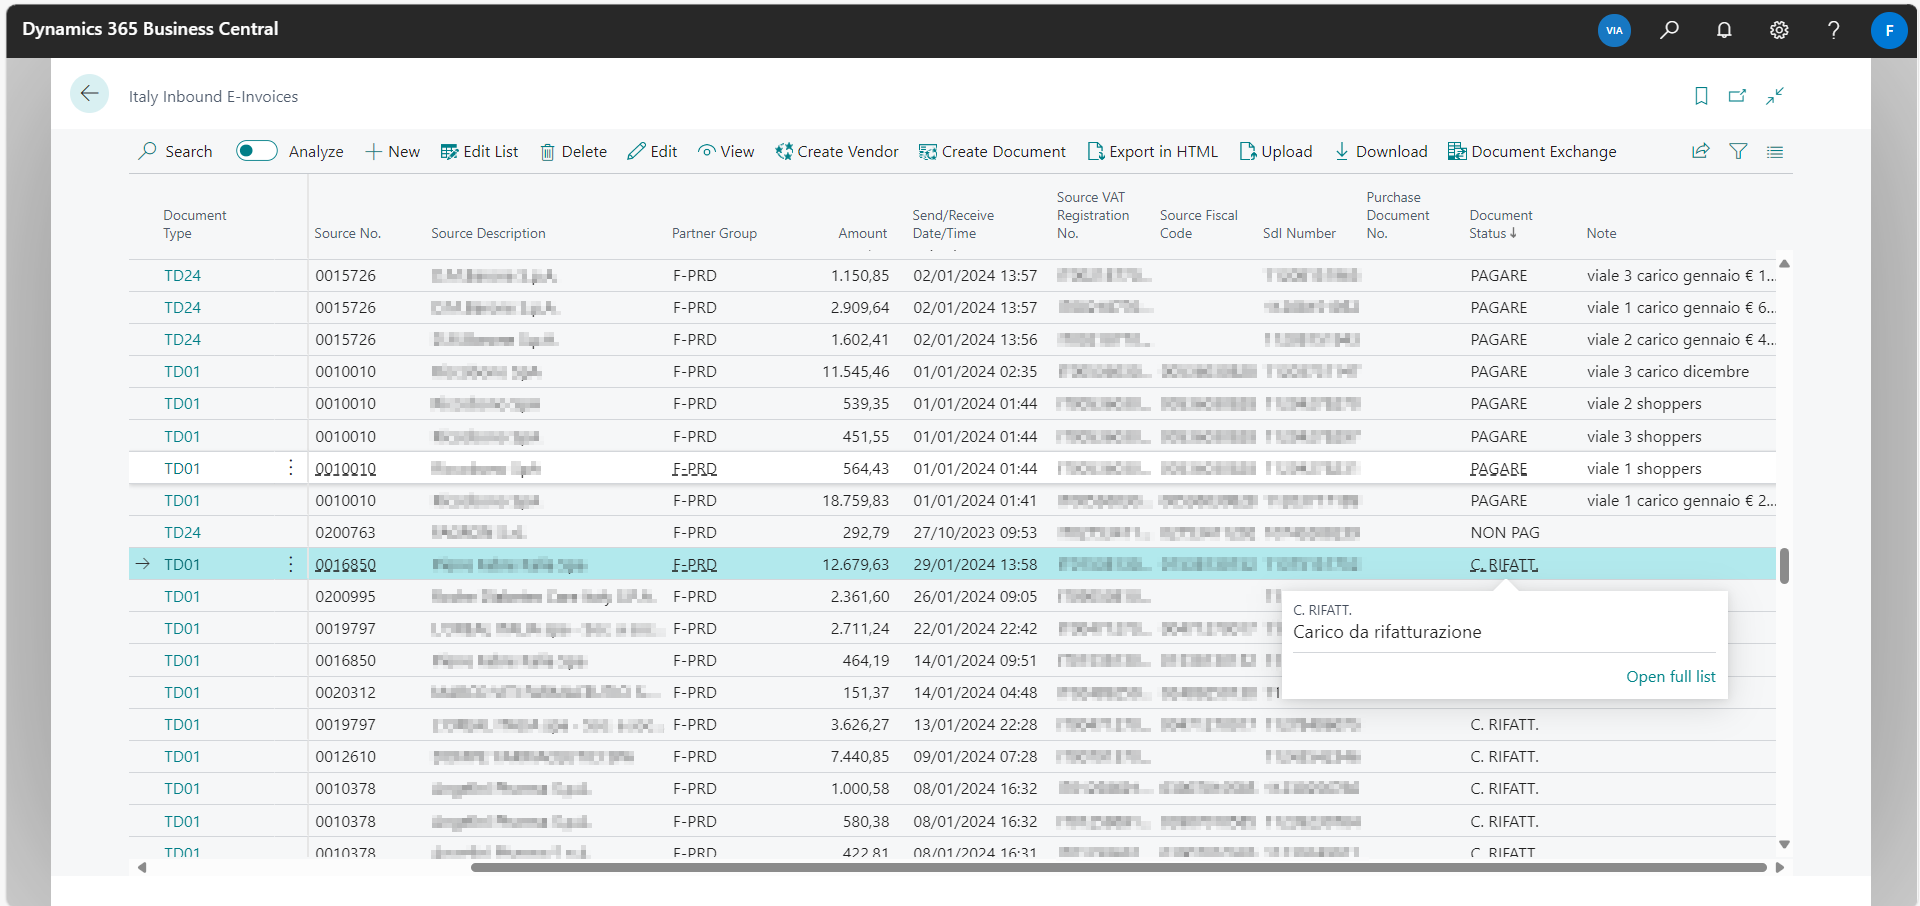Click note 'viale 3 carico dicembre'
Viewport: 1920px width, 906px height.
[x=1667, y=371]
